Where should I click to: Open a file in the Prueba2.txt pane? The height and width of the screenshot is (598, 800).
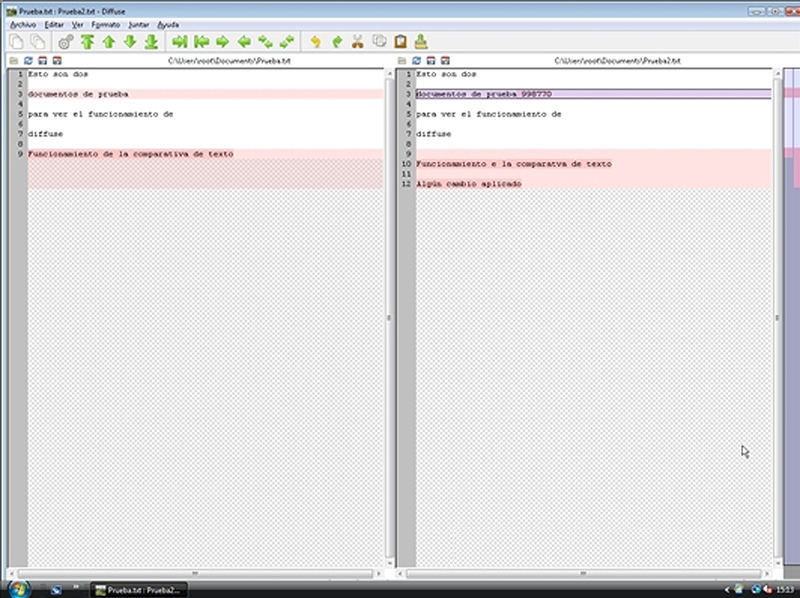(402, 61)
